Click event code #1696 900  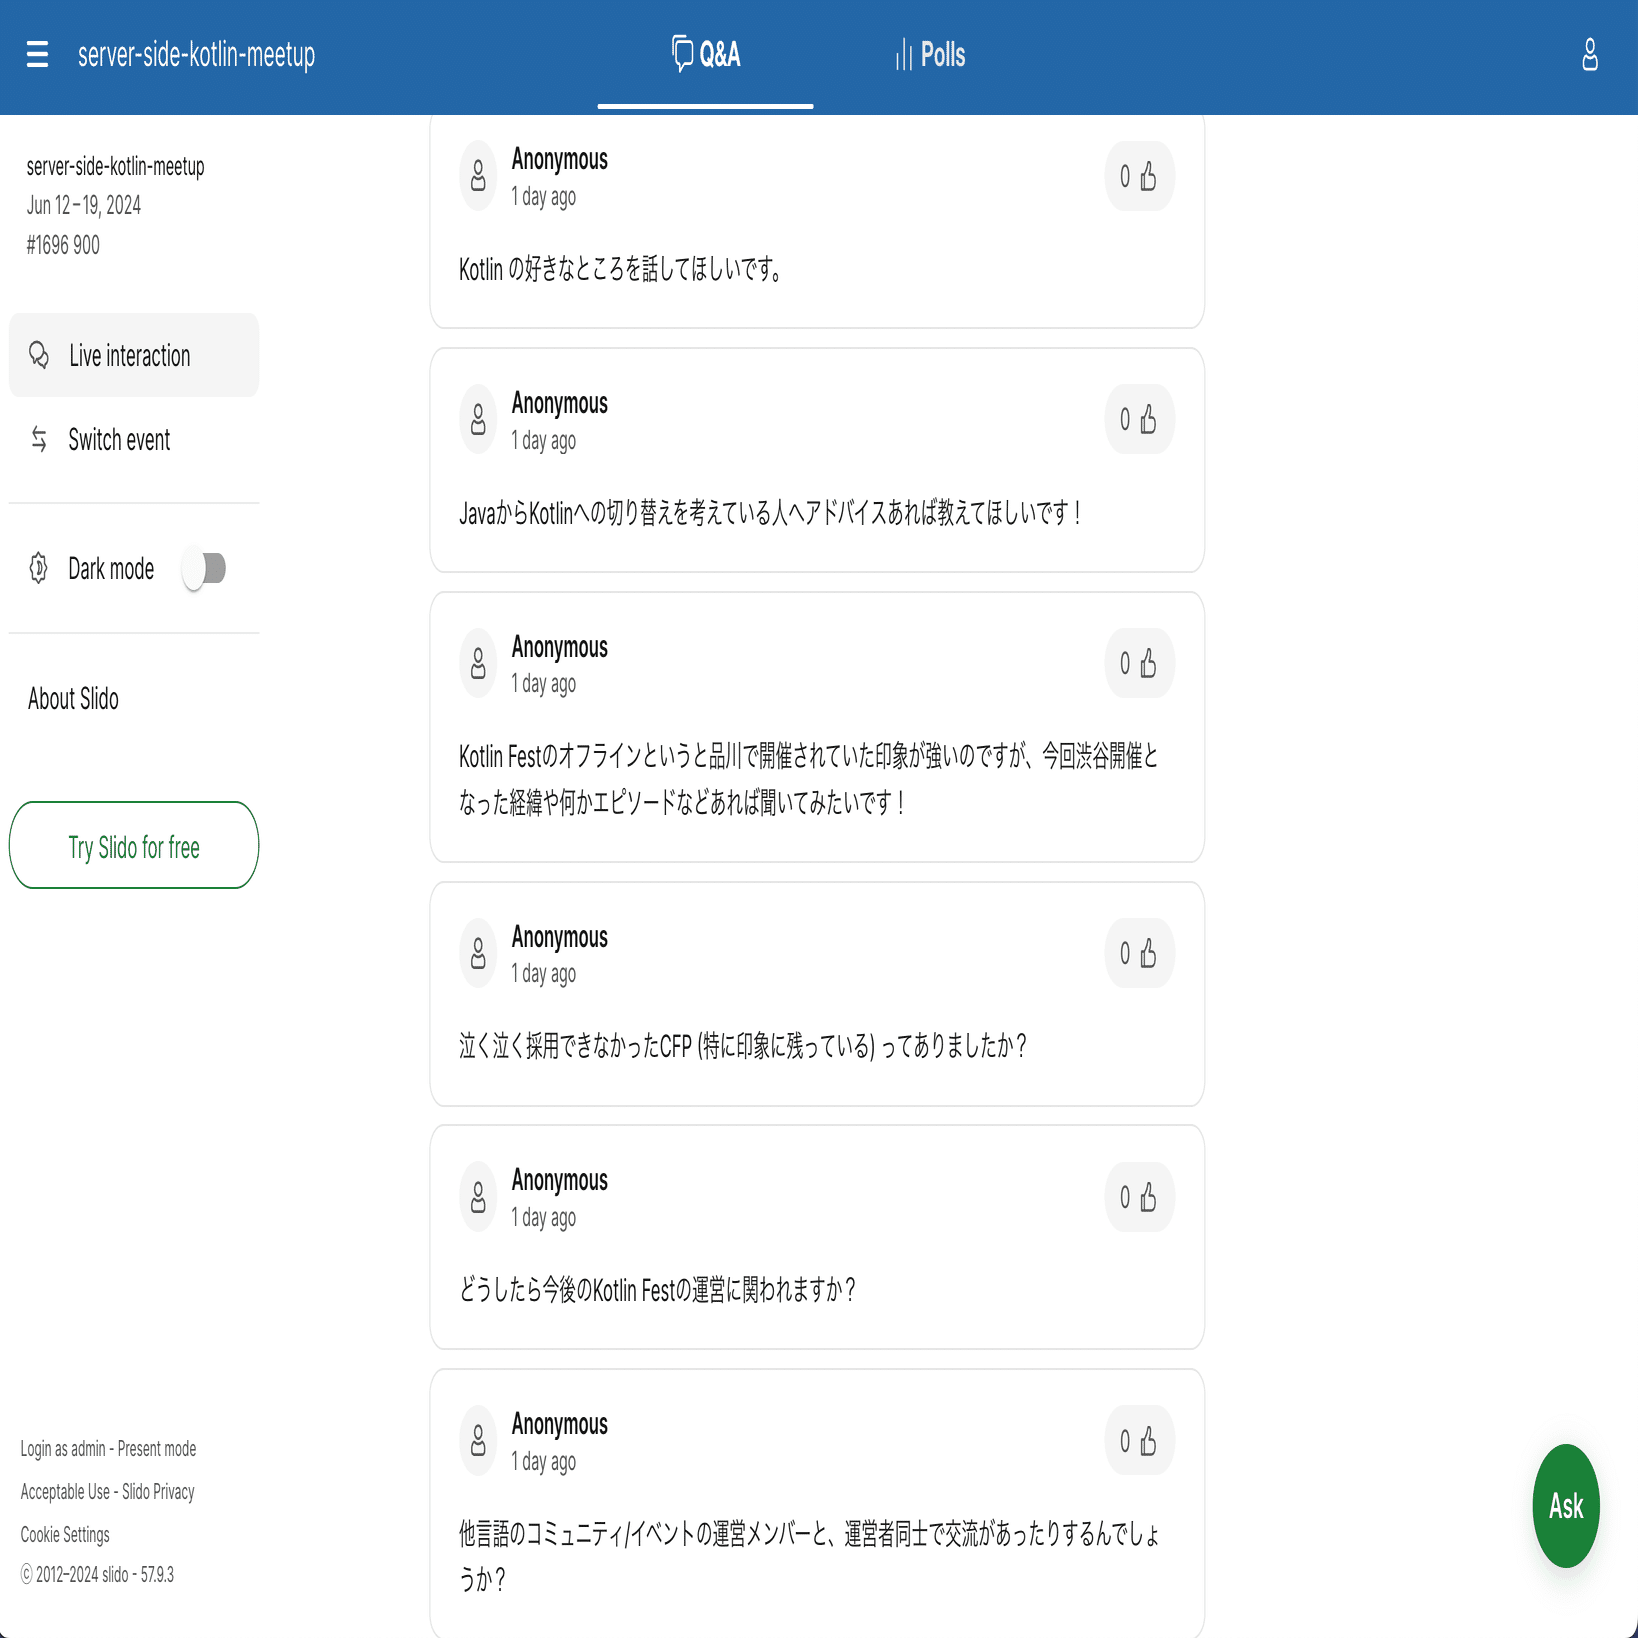(x=63, y=245)
